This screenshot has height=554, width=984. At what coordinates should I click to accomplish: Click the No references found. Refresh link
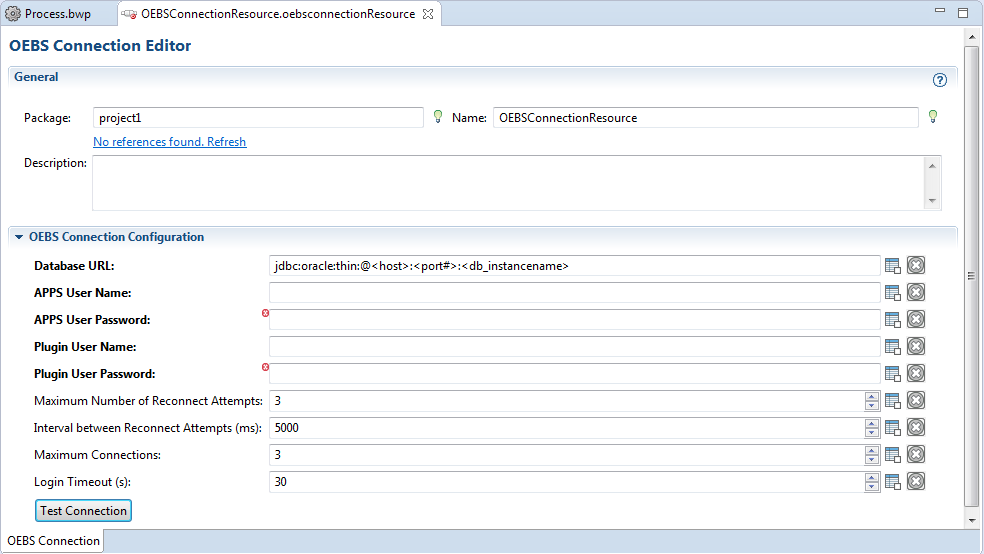coord(169,142)
